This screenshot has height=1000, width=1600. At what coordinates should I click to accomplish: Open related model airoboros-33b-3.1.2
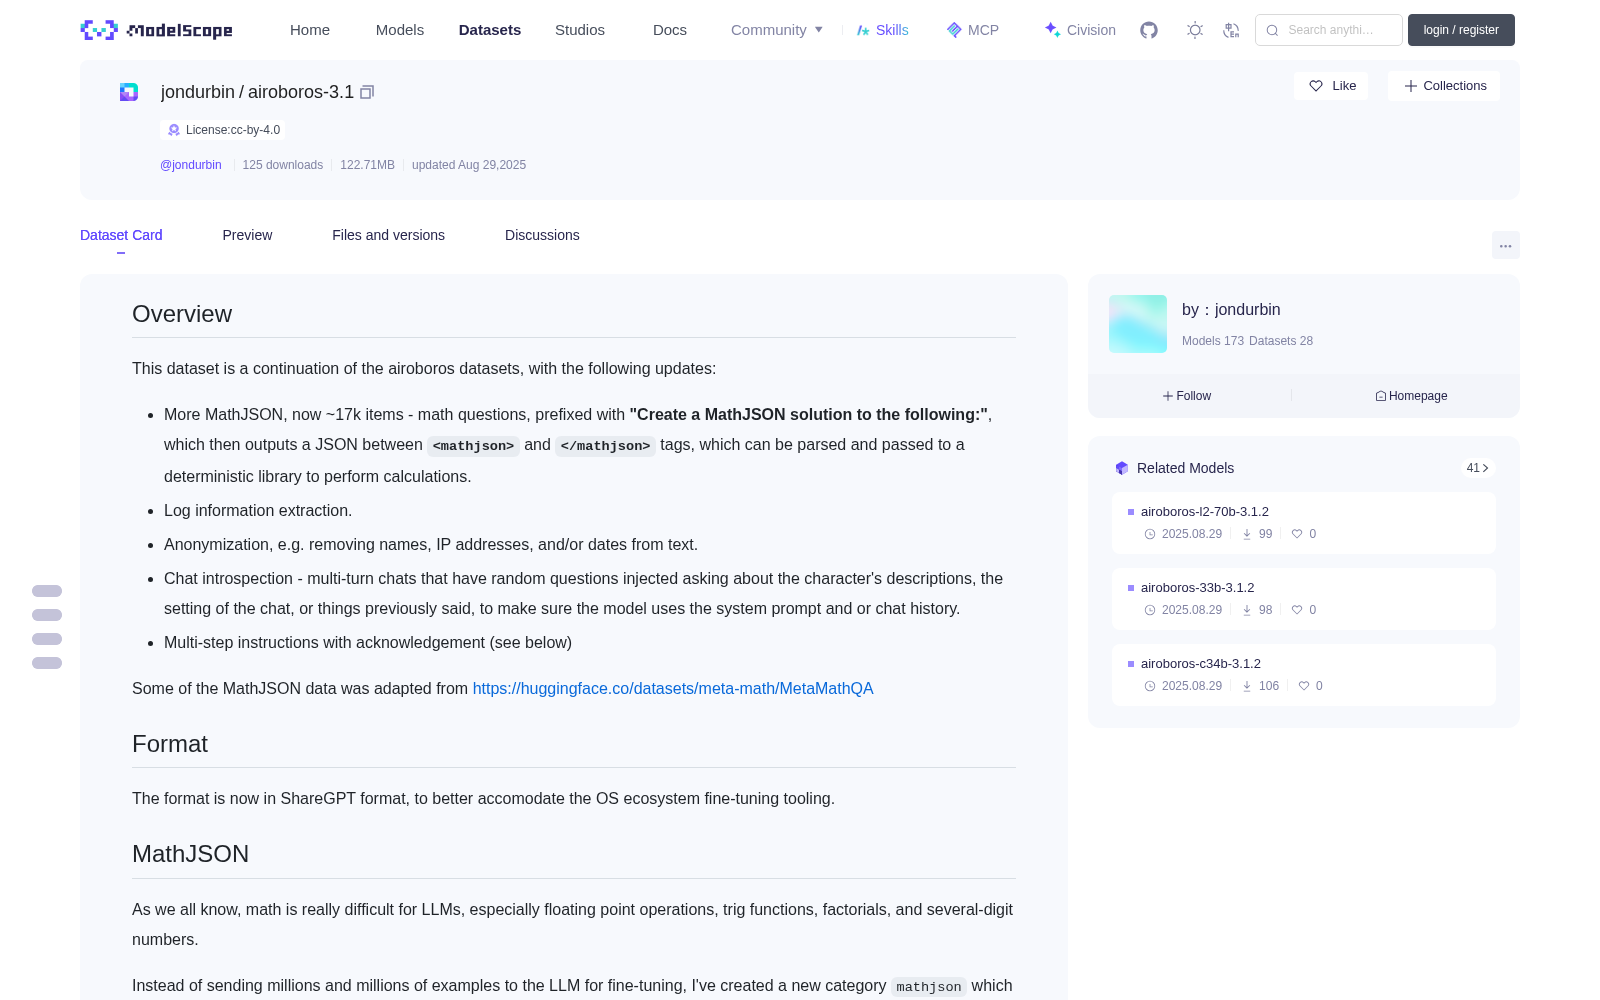coord(1304,599)
